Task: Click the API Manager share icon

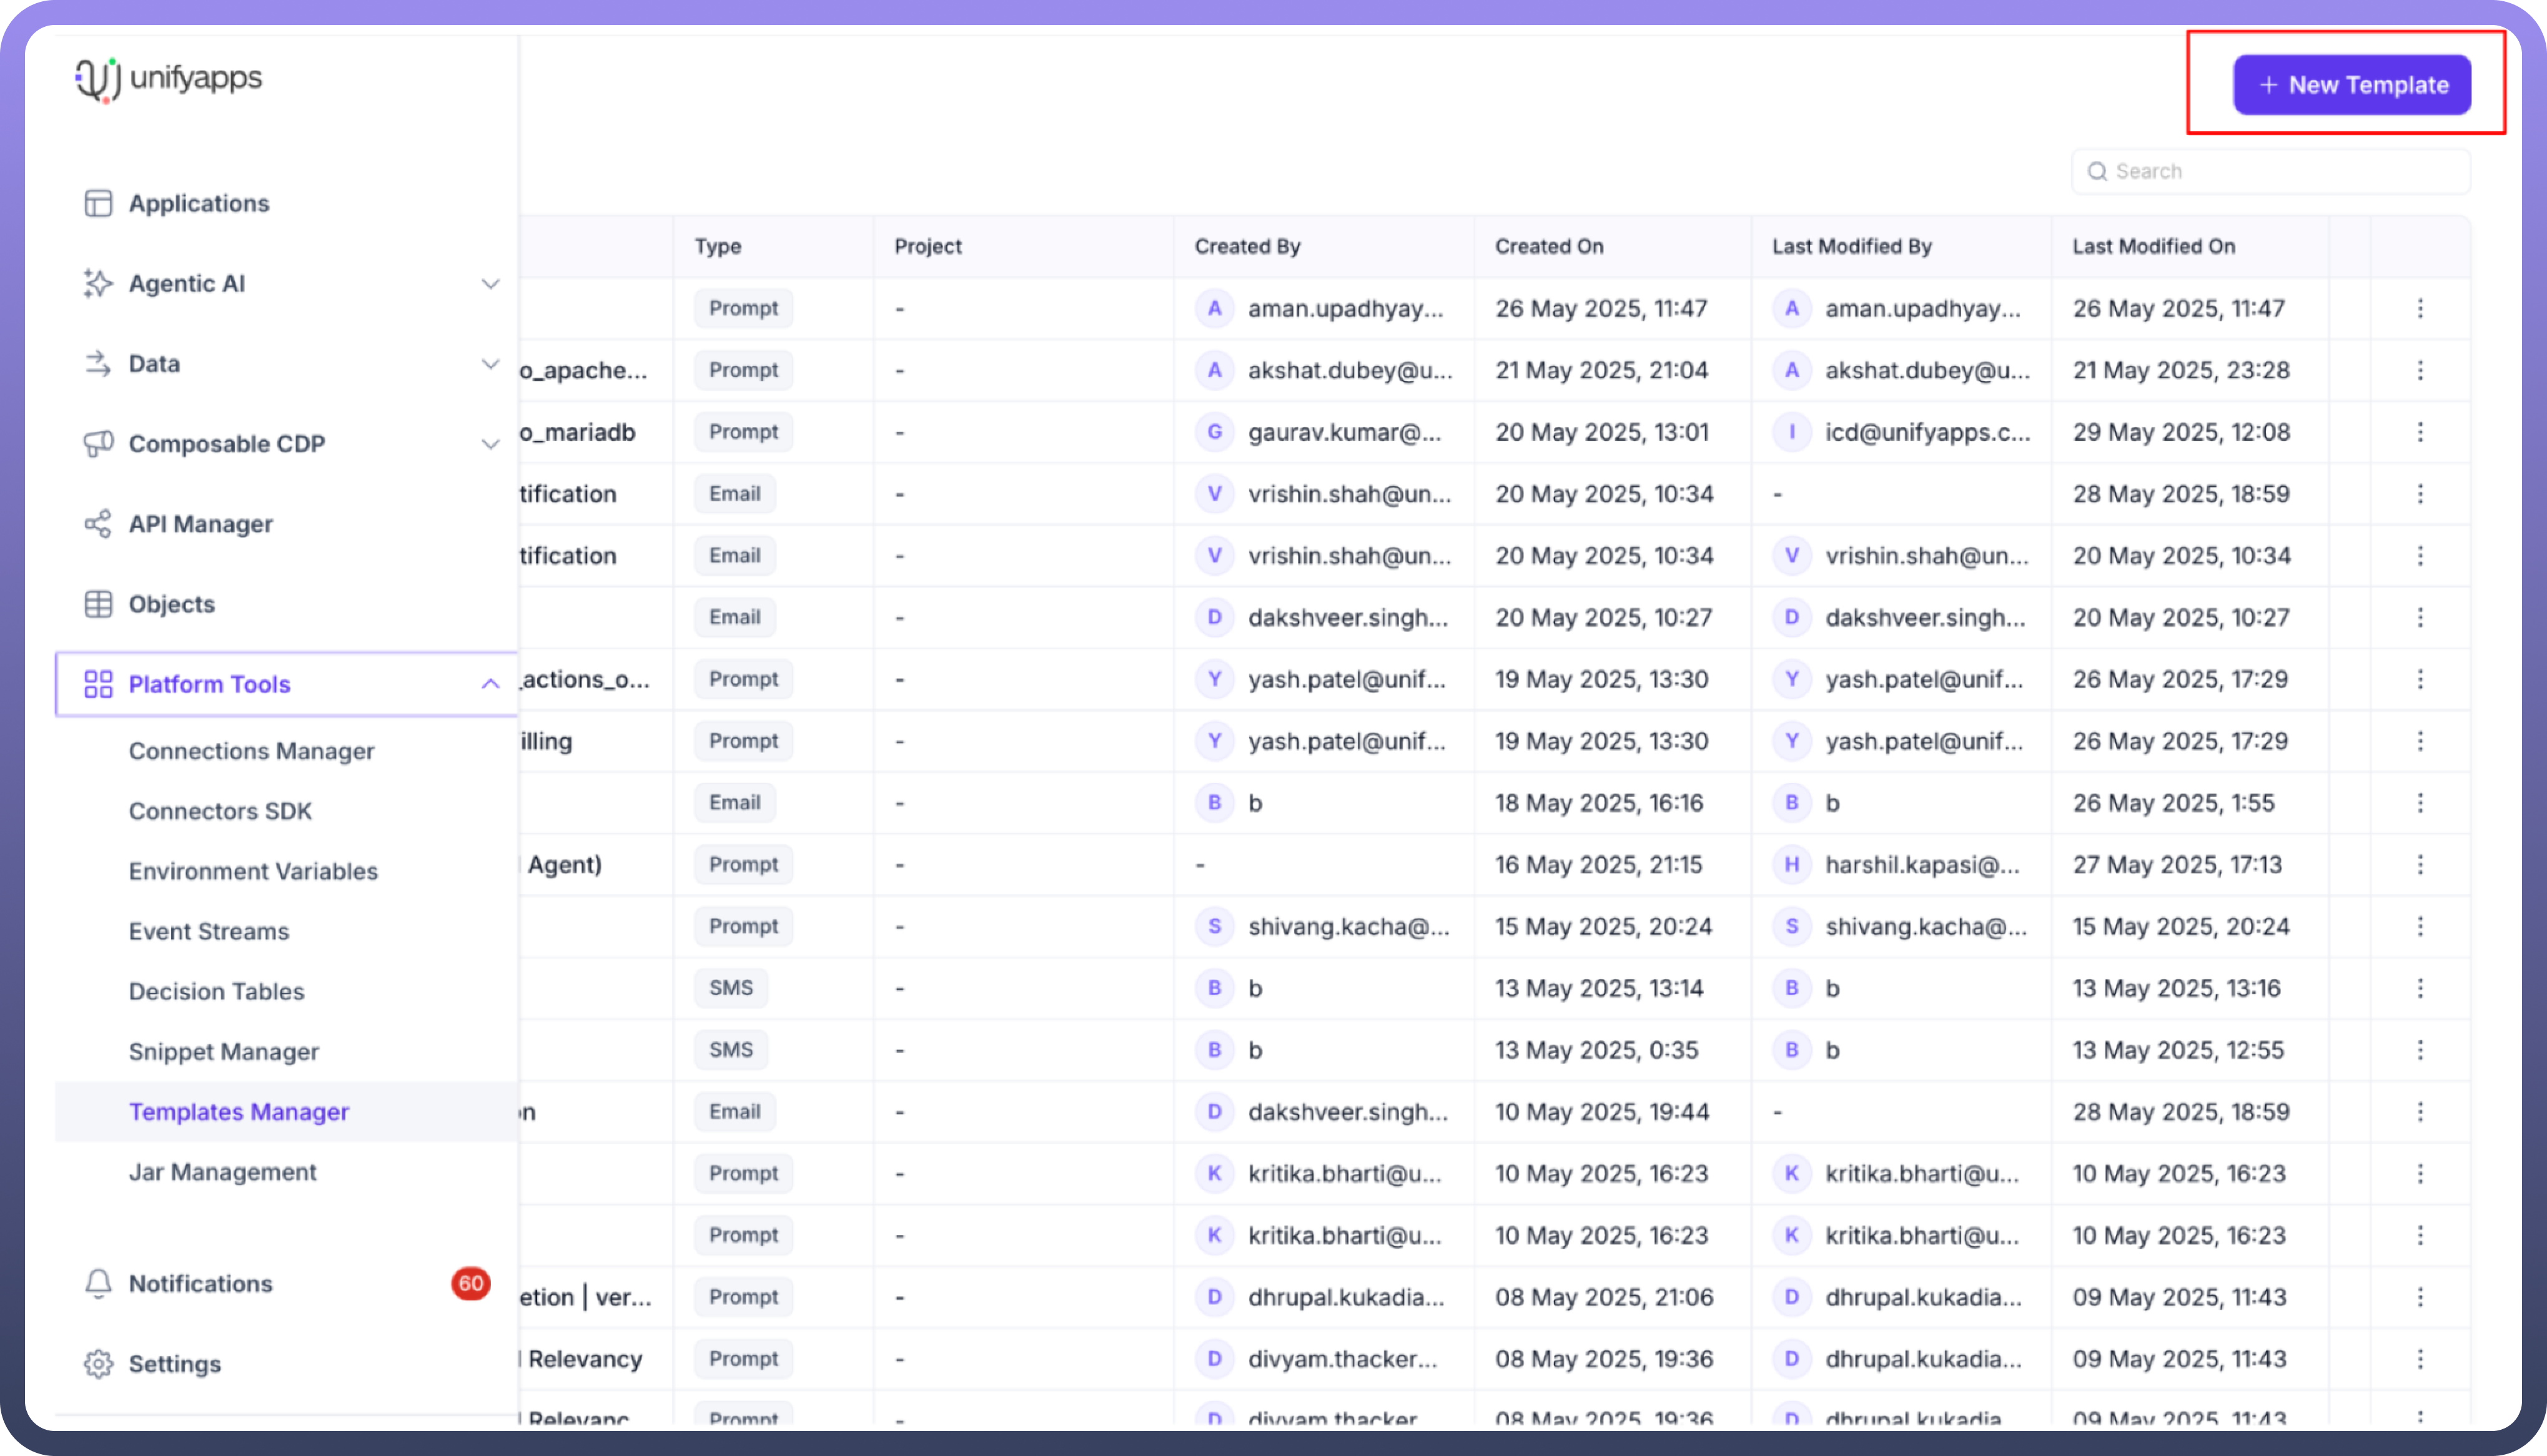Action: [98, 523]
